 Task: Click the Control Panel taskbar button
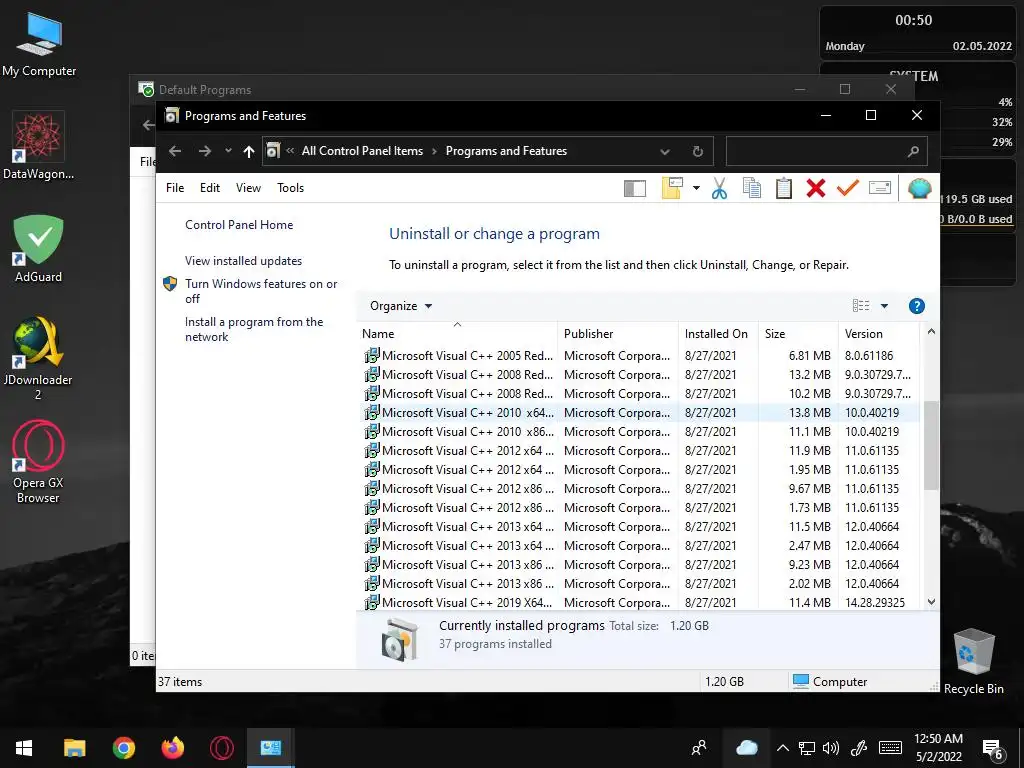pos(270,748)
